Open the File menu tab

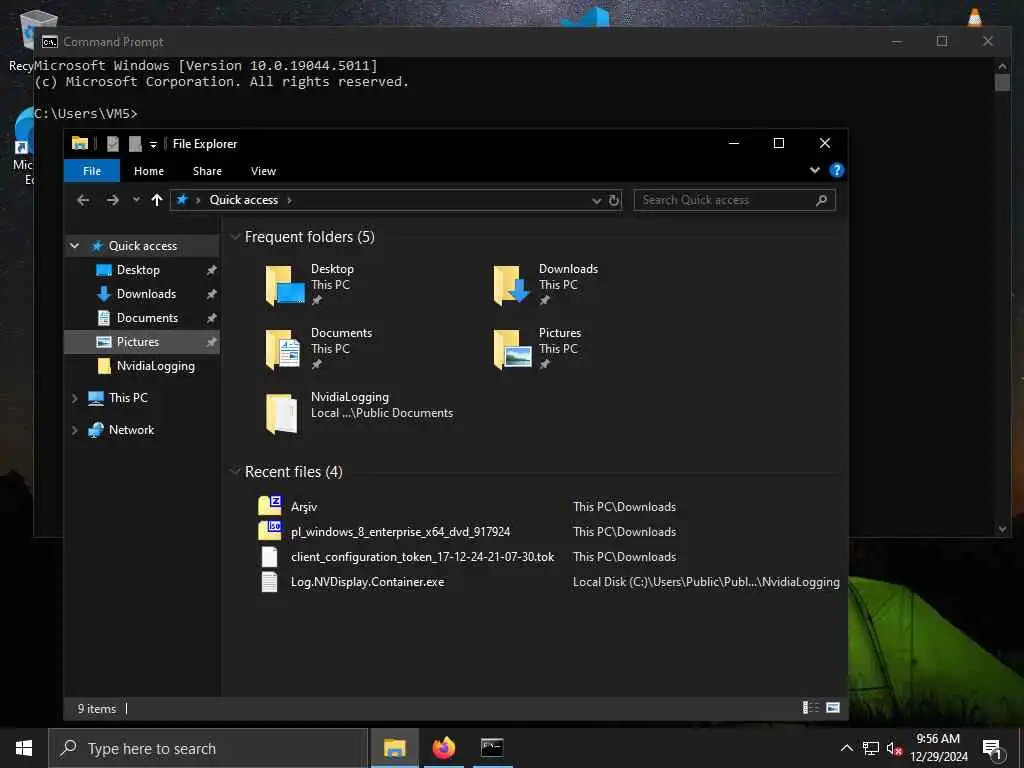[x=92, y=171]
